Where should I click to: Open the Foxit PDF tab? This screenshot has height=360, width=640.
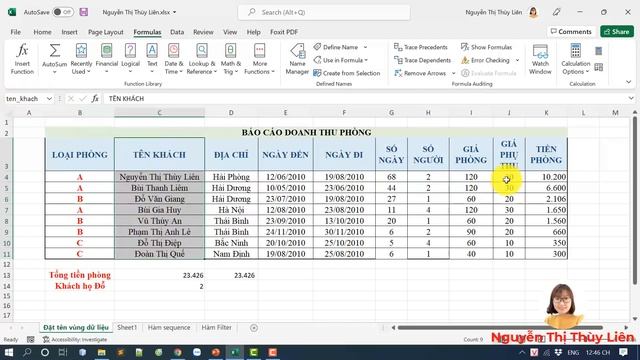click(284, 32)
